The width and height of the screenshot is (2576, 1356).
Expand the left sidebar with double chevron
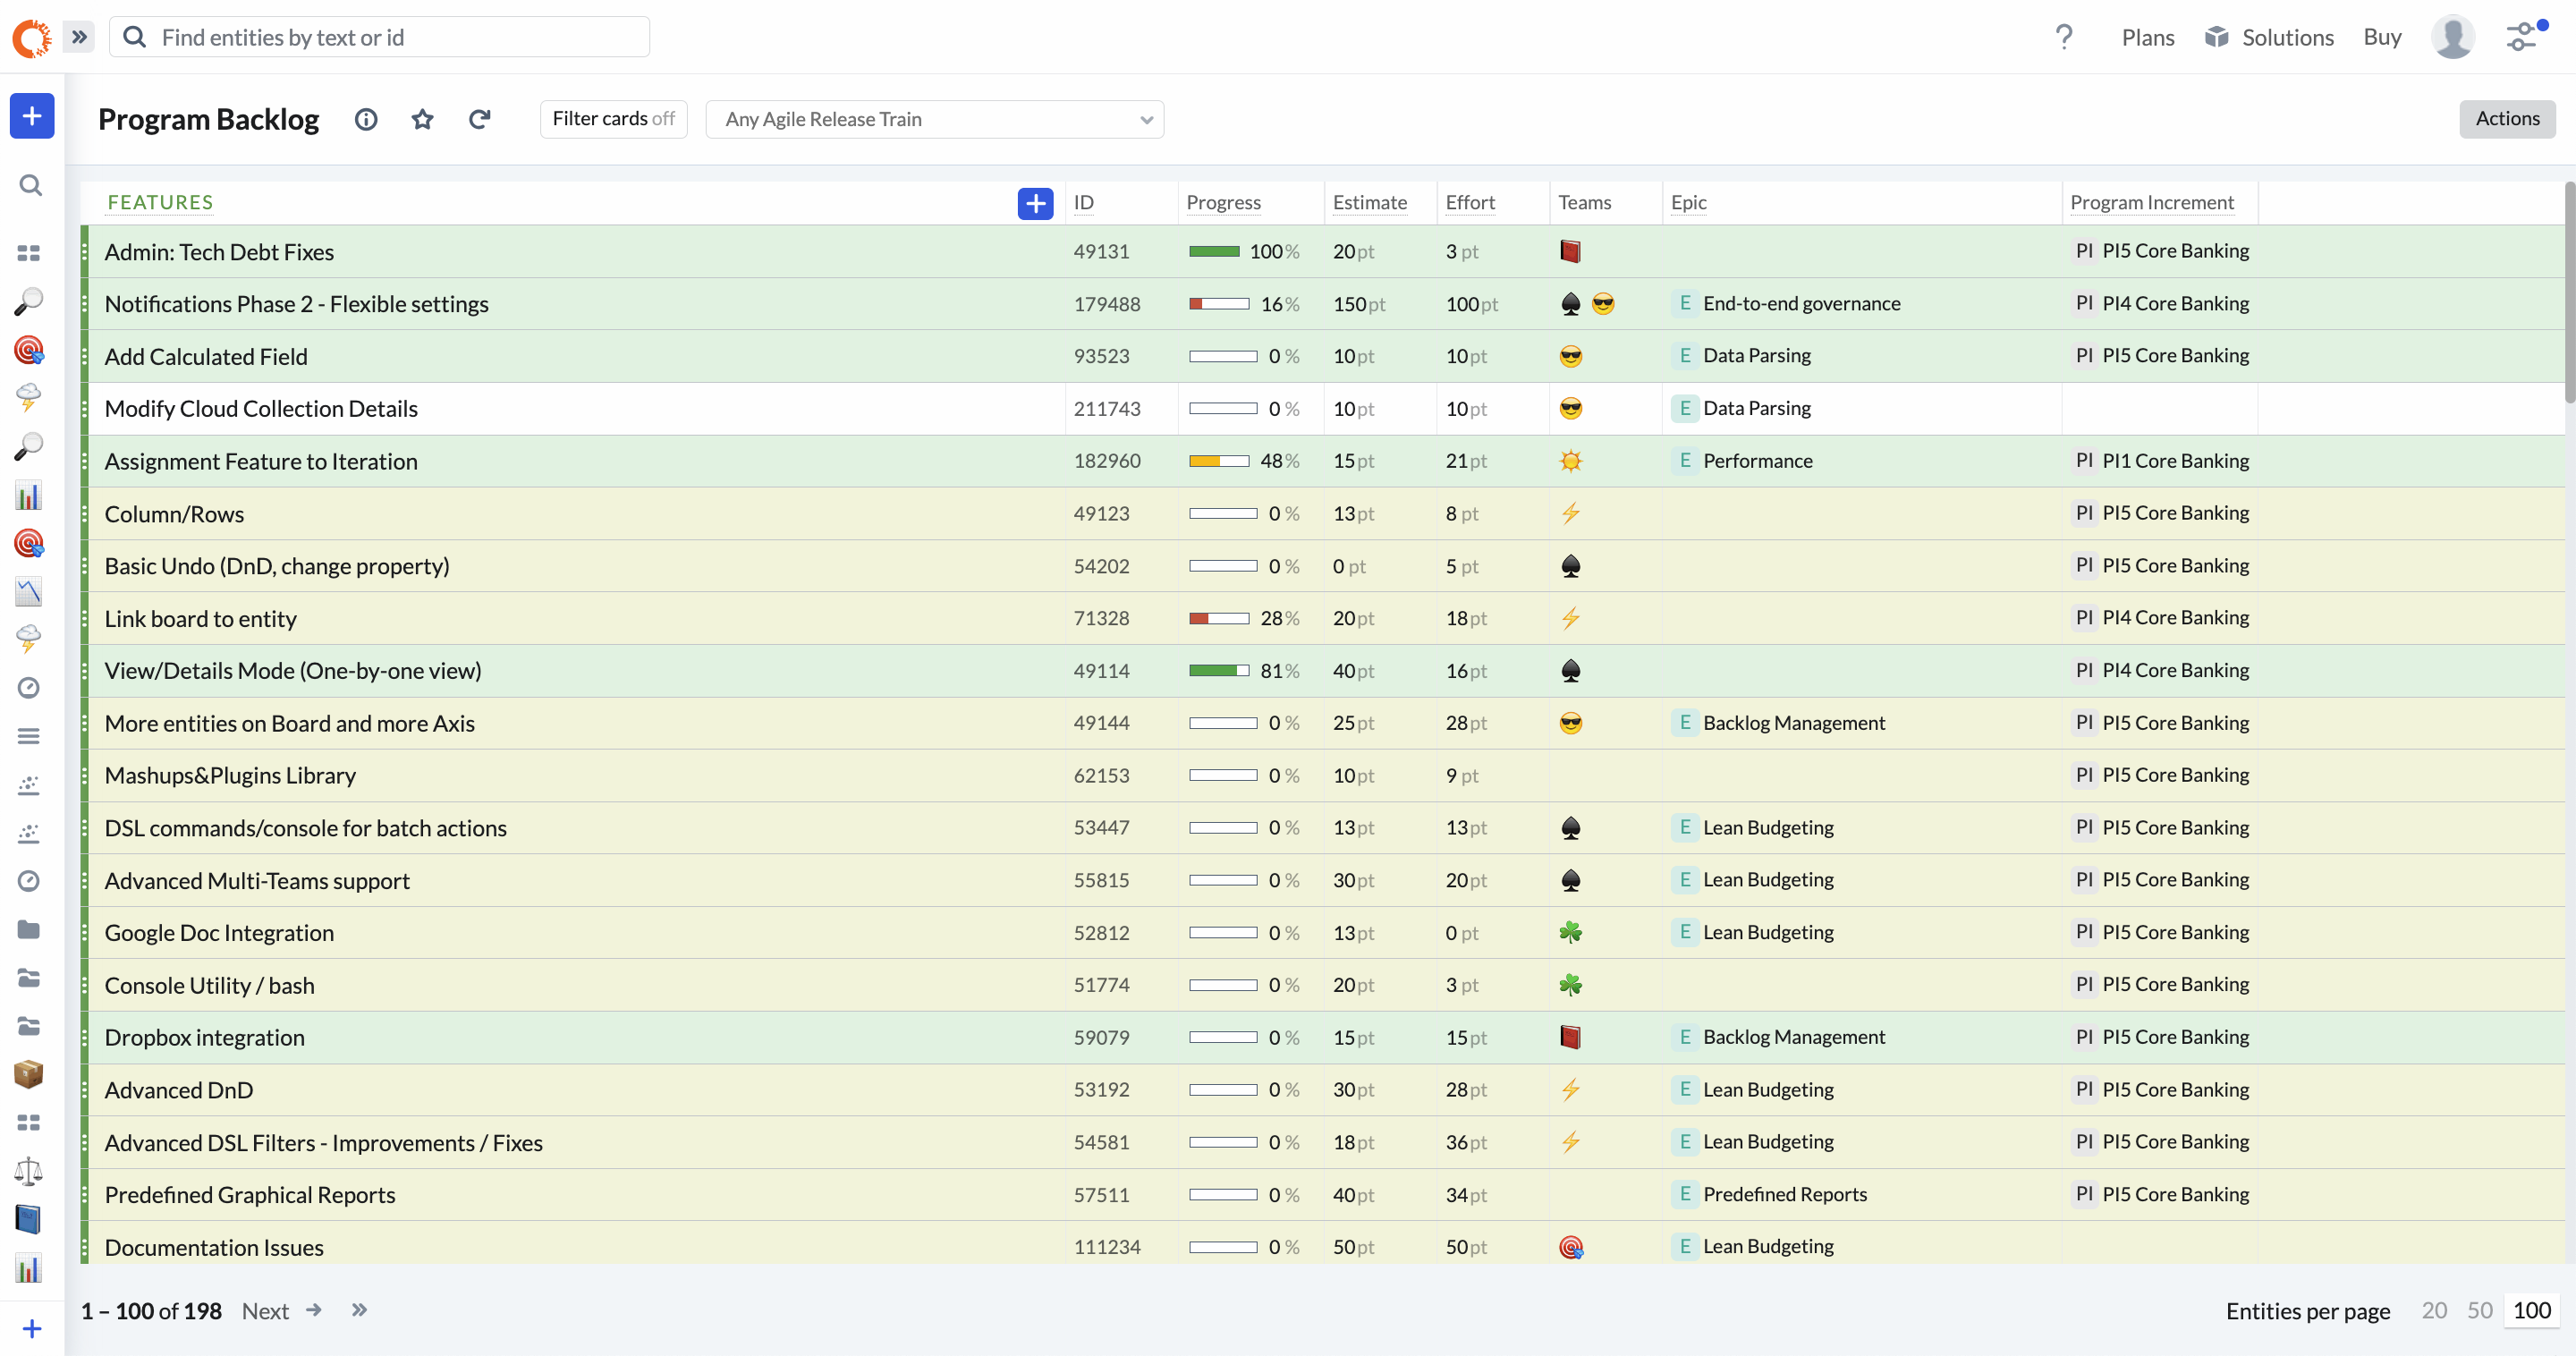coord(79,37)
